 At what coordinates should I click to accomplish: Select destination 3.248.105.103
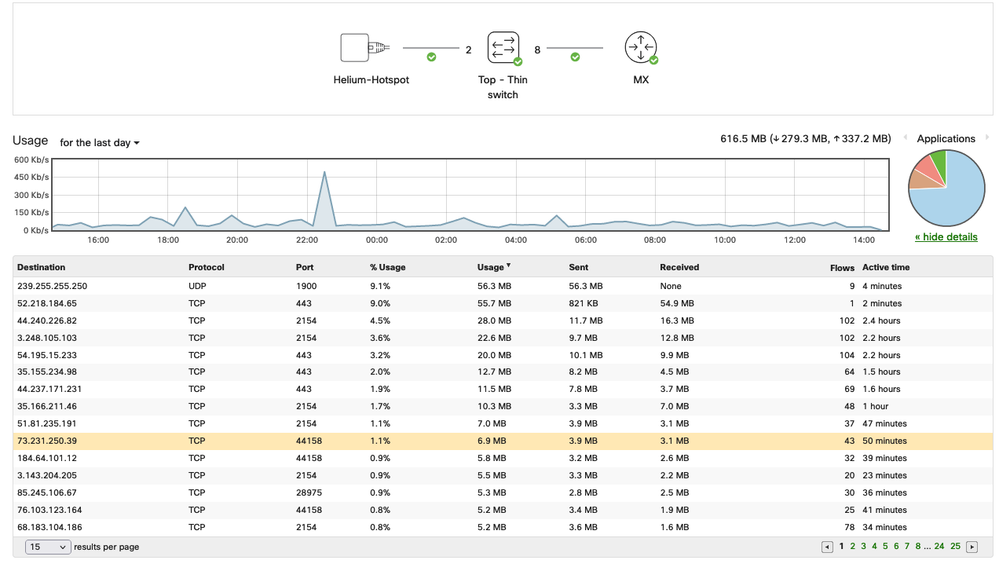click(47, 338)
